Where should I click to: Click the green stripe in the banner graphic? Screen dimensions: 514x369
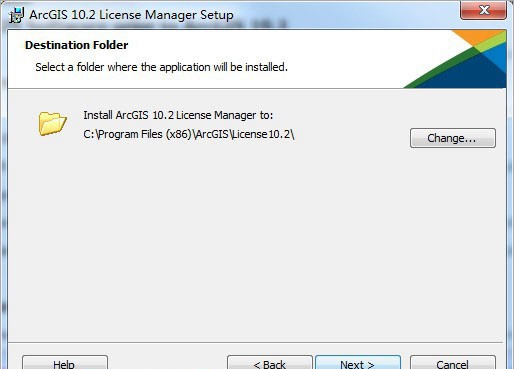[442, 68]
